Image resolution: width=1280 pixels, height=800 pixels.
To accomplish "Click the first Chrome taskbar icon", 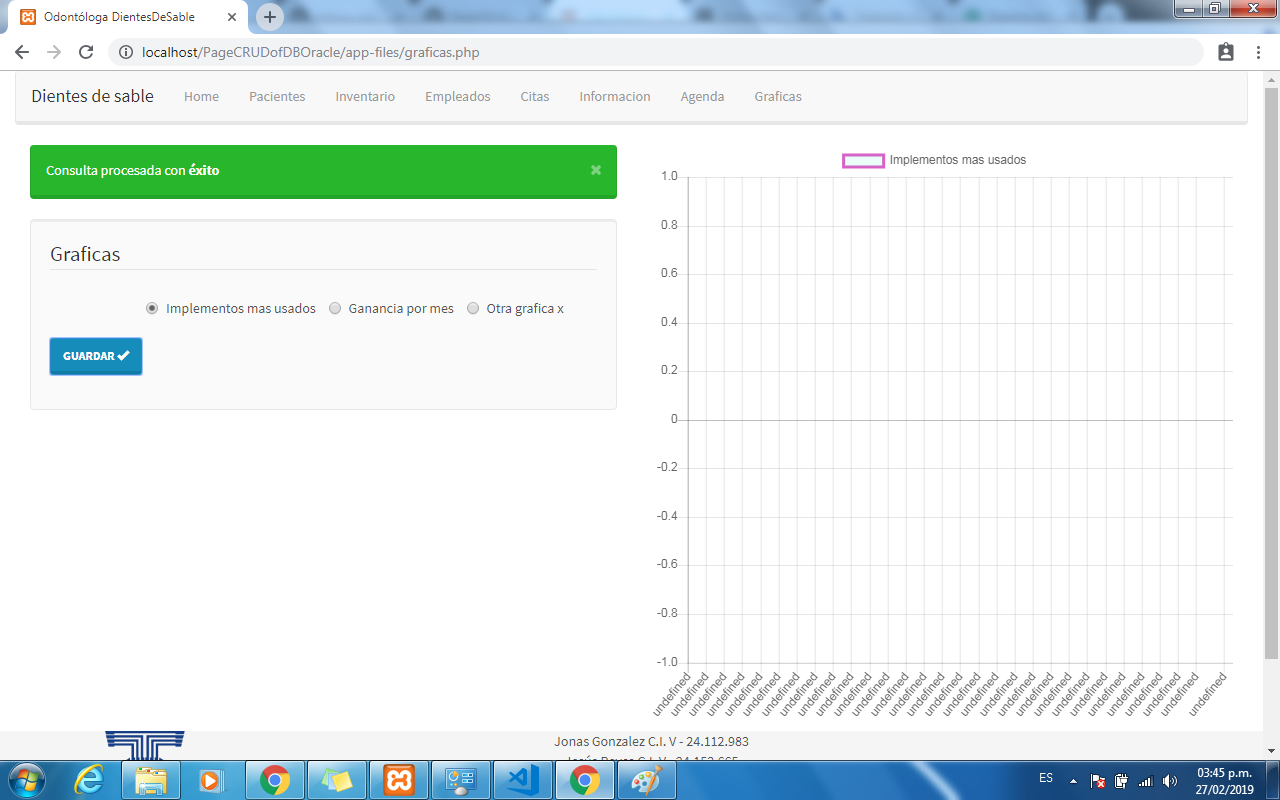I will [275, 779].
